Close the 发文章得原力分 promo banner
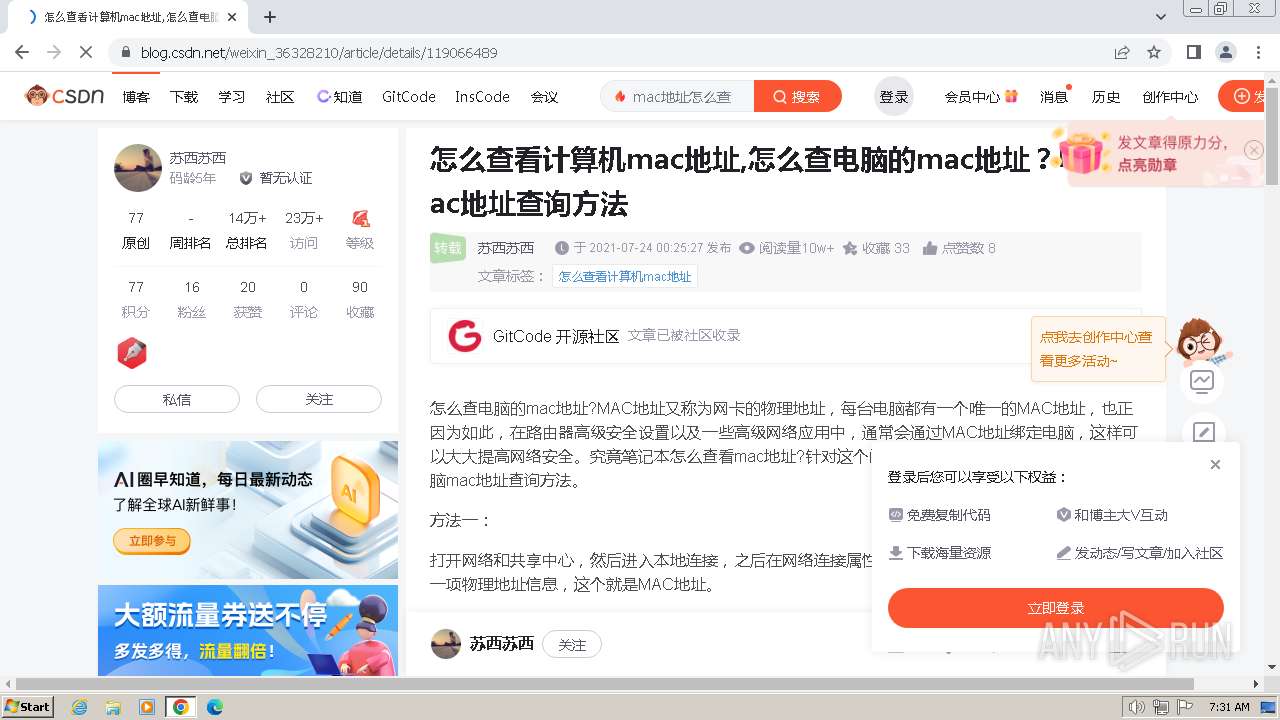Viewport: 1280px width, 720px height. tap(1254, 150)
